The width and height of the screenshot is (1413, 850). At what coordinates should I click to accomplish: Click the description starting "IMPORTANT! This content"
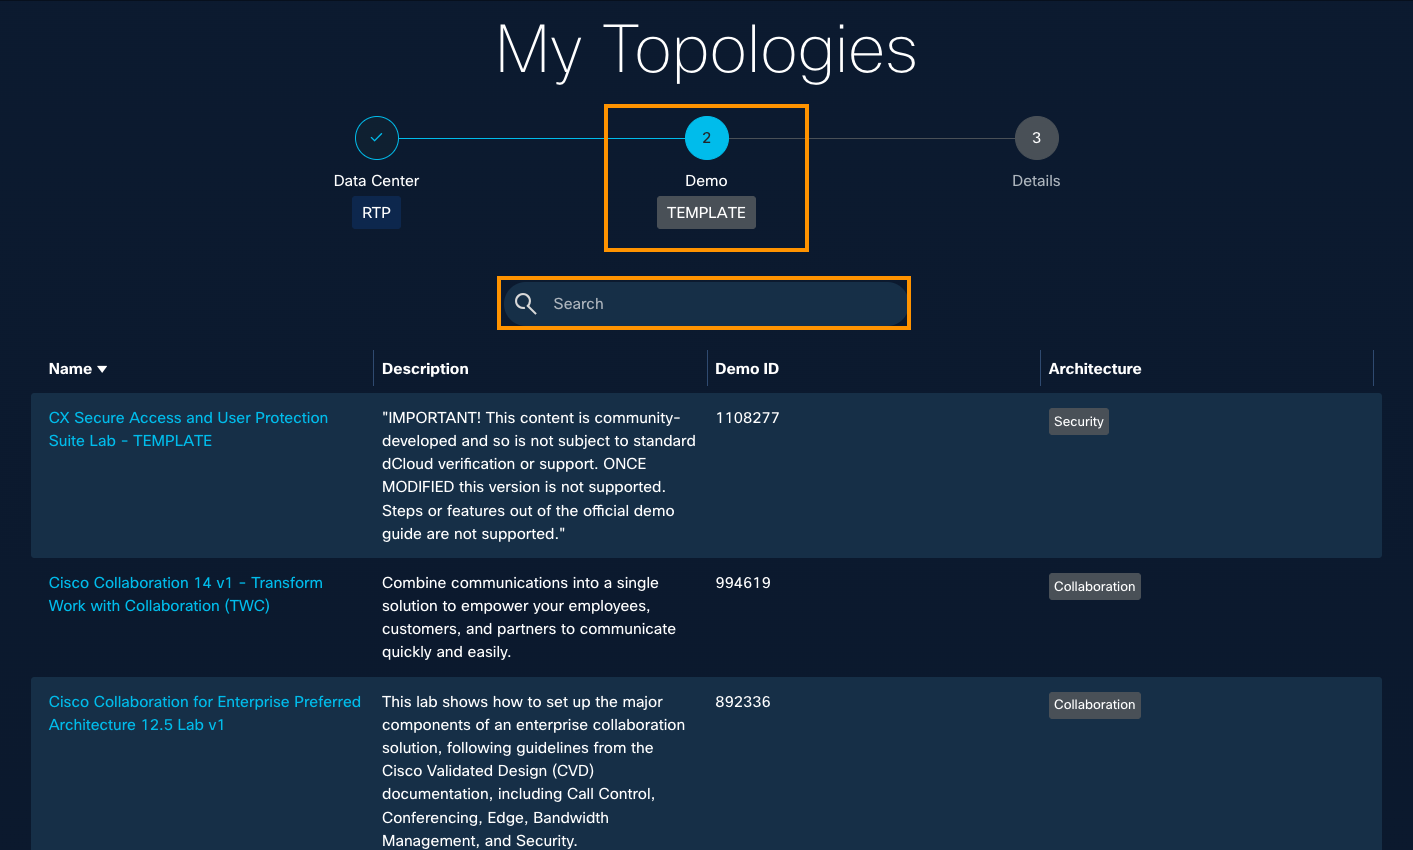tap(539, 476)
